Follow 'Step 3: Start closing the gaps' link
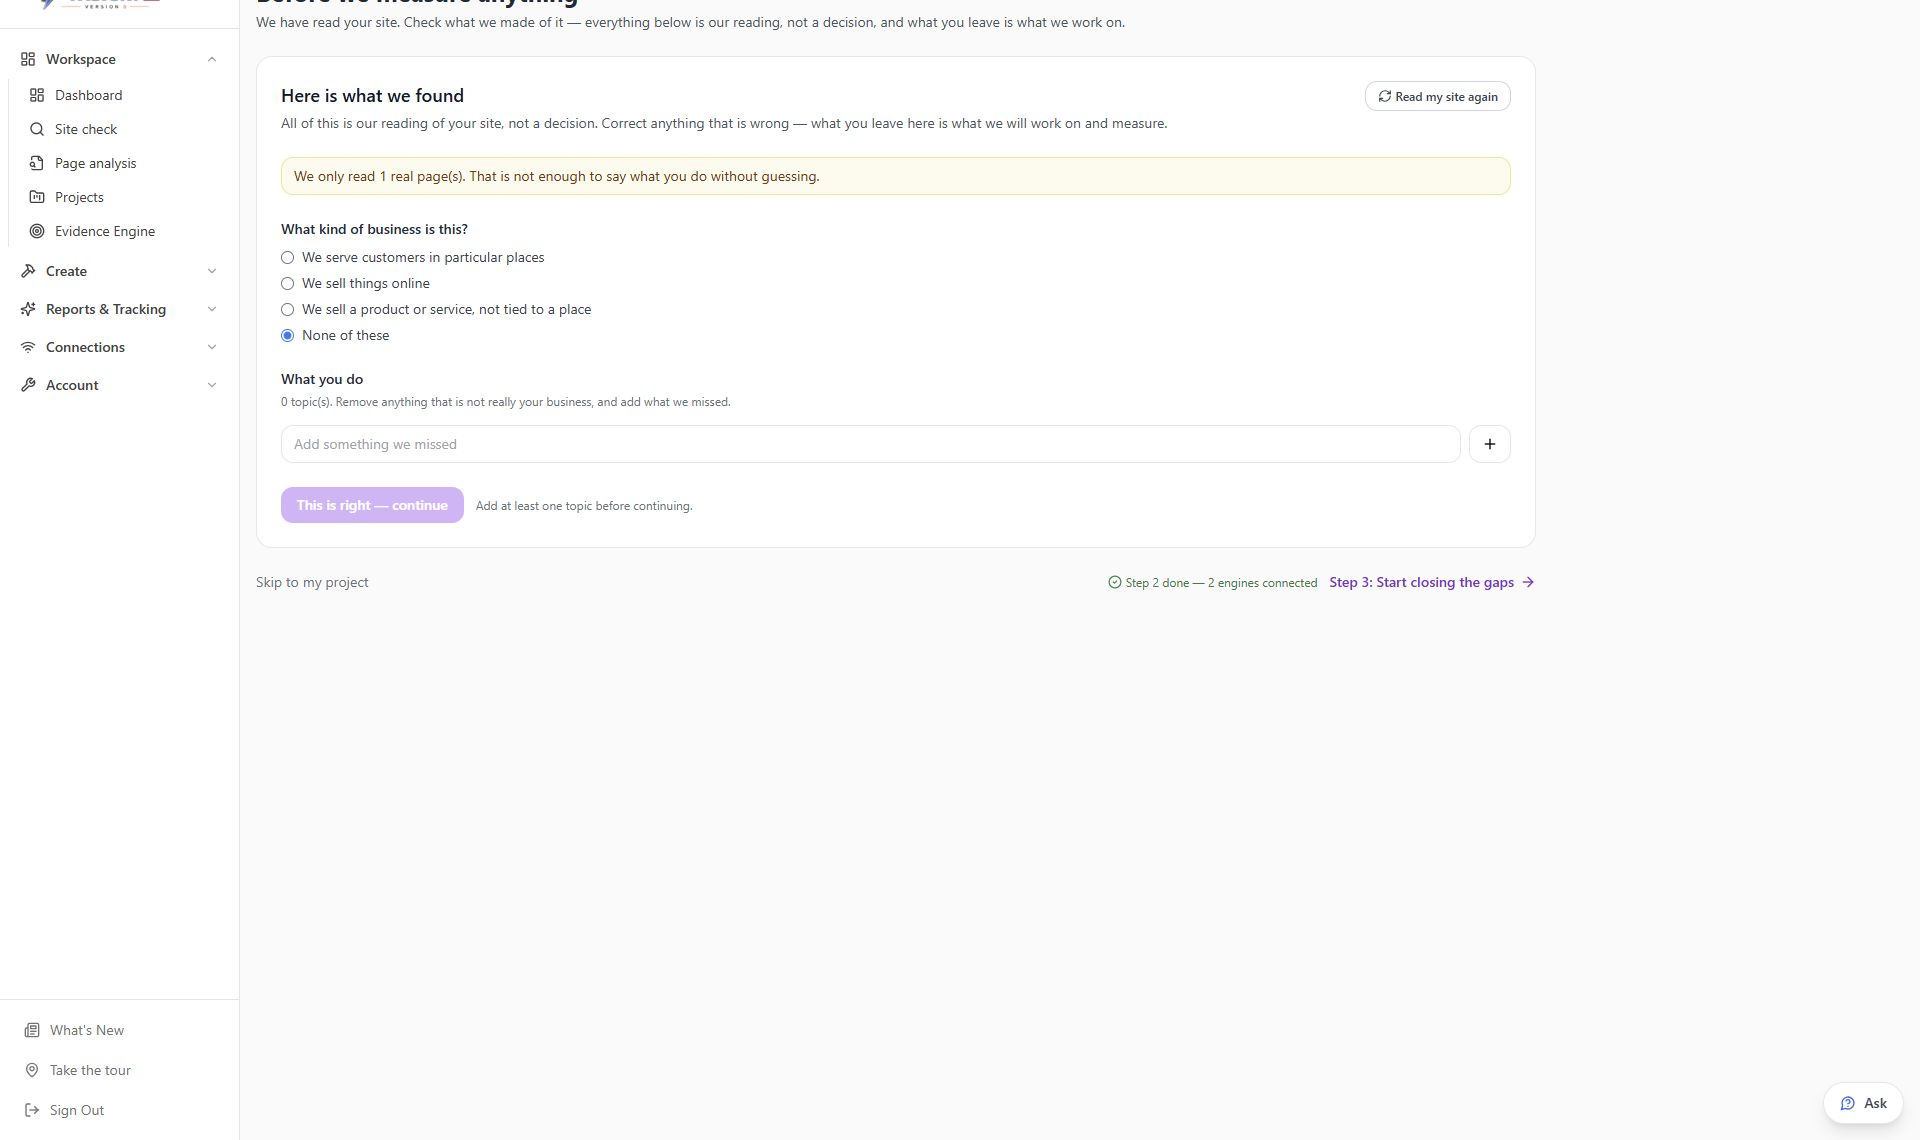This screenshot has height=1140, width=1920. pos(1431,582)
